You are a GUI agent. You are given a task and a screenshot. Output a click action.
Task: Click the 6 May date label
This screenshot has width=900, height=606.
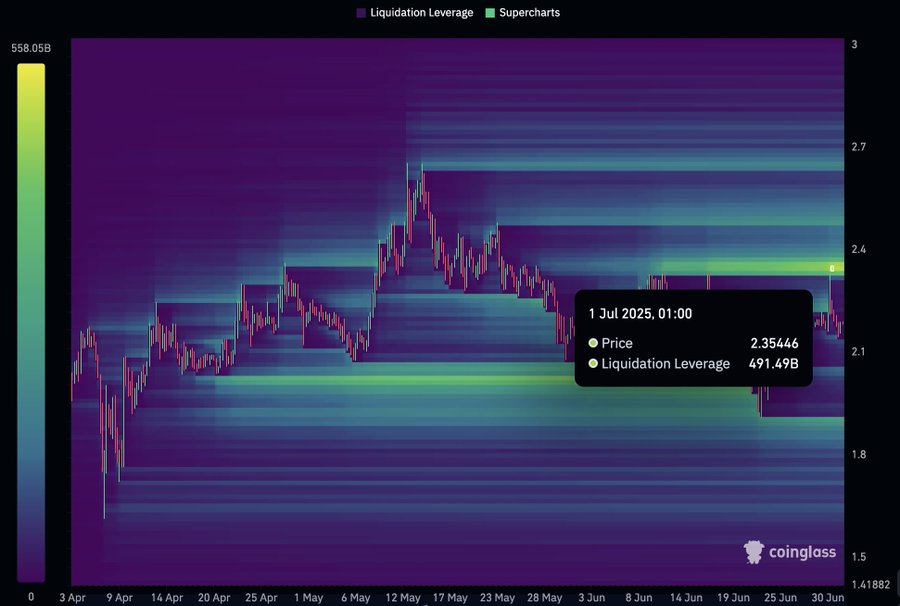tap(355, 597)
